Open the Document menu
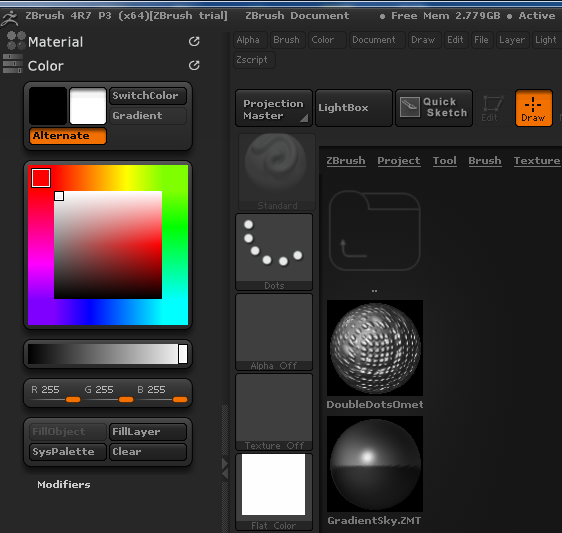 pyautogui.click(x=377, y=40)
